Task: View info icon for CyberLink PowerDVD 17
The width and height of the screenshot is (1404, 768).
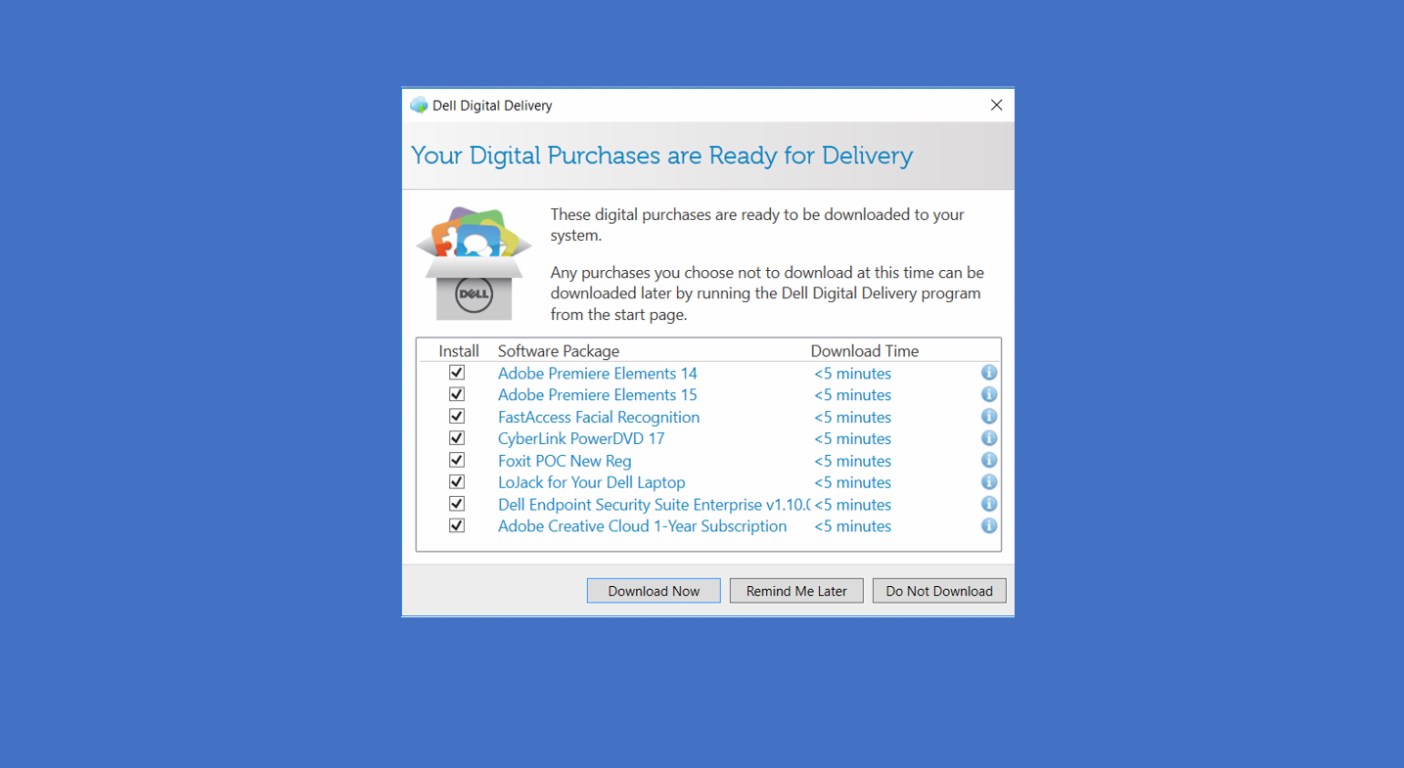Action: point(989,438)
